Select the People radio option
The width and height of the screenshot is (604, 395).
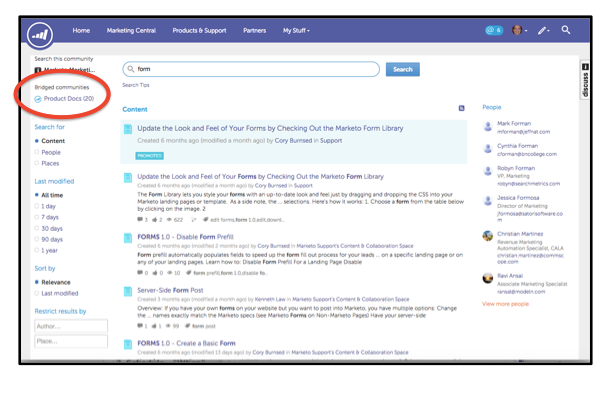click(37, 152)
